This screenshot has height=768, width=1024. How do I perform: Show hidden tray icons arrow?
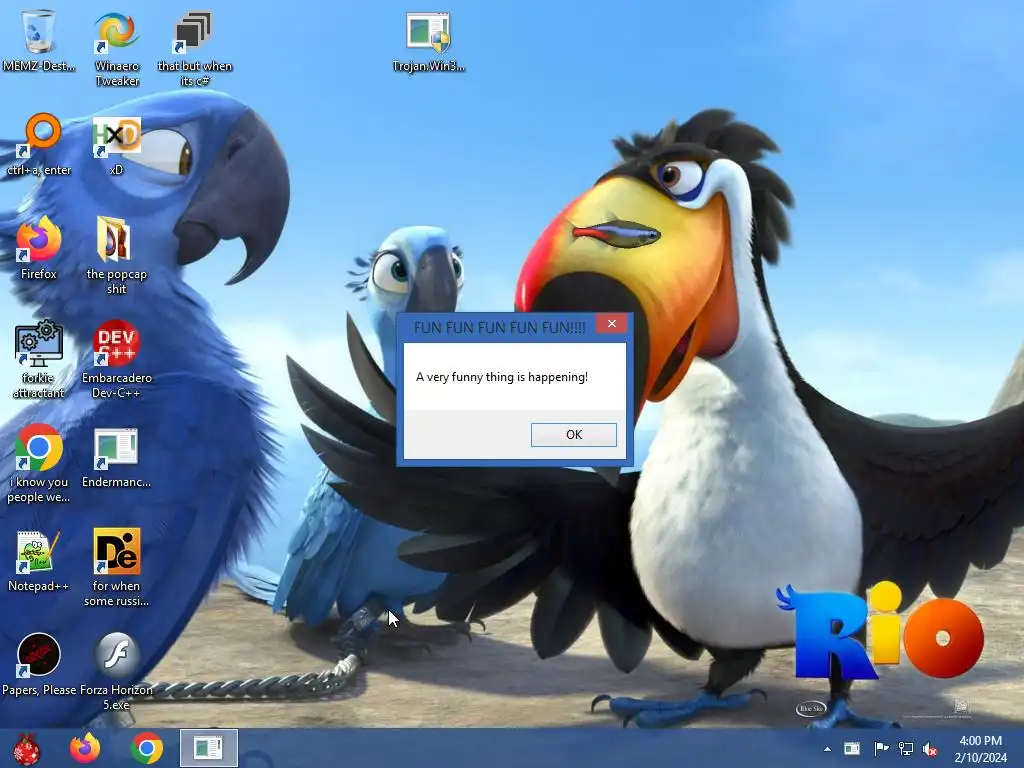(x=827, y=749)
